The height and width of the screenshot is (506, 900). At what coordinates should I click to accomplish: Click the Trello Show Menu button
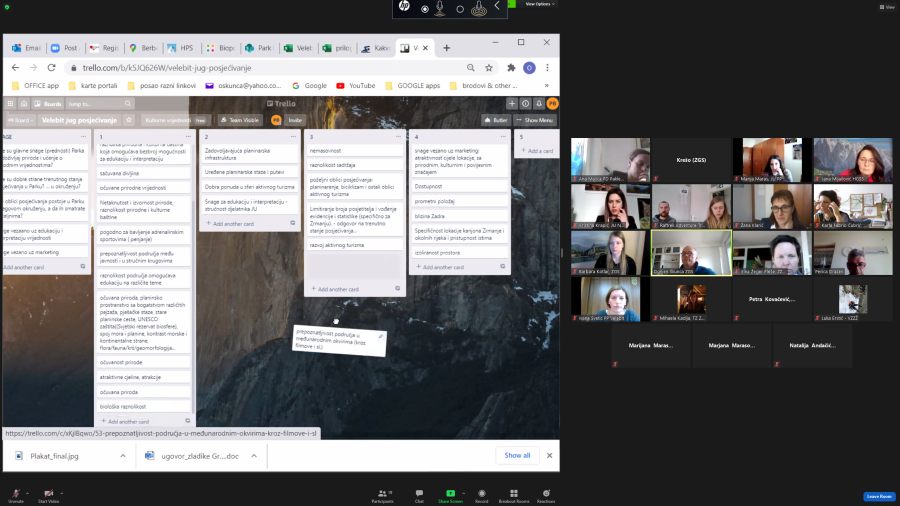(534, 120)
